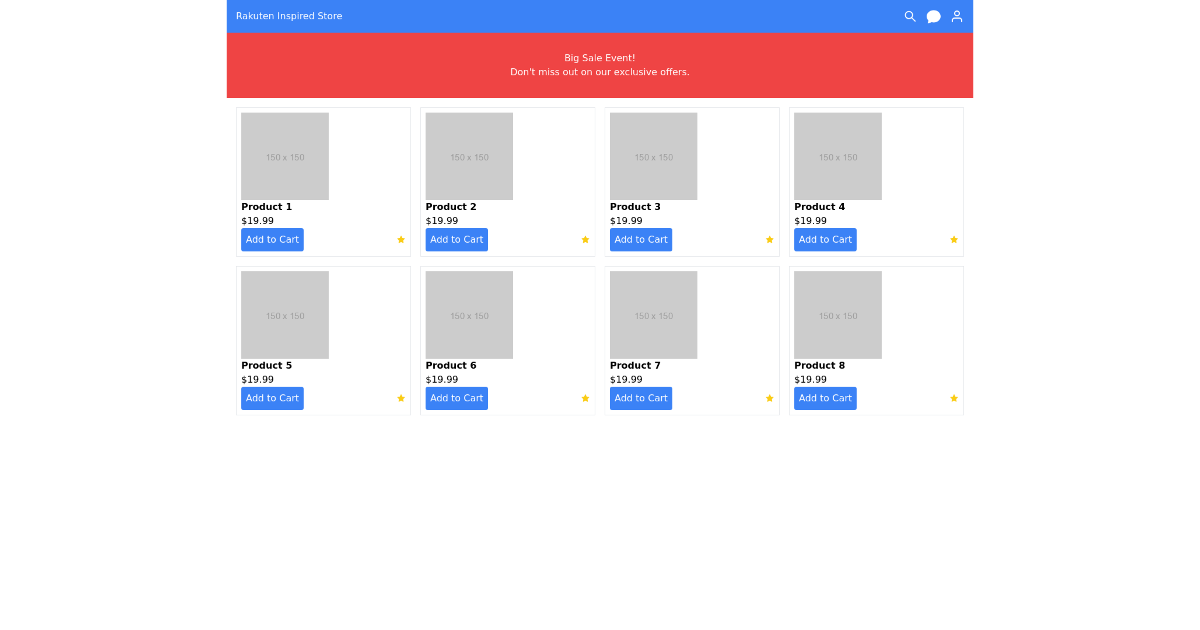Click the Product 3 image thumbnail
Image resolution: width=1200 pixels, height=630 pixels.
(653, 156)
